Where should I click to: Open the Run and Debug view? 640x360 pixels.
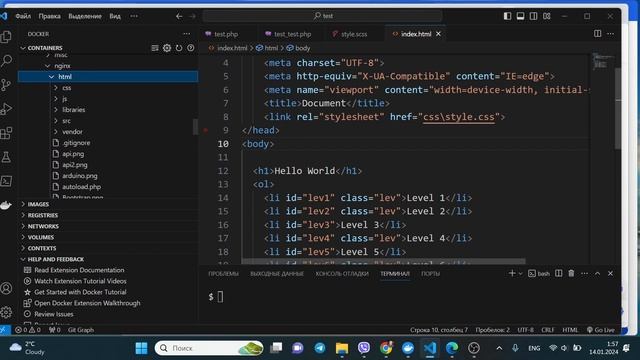[x=6, y=109]
